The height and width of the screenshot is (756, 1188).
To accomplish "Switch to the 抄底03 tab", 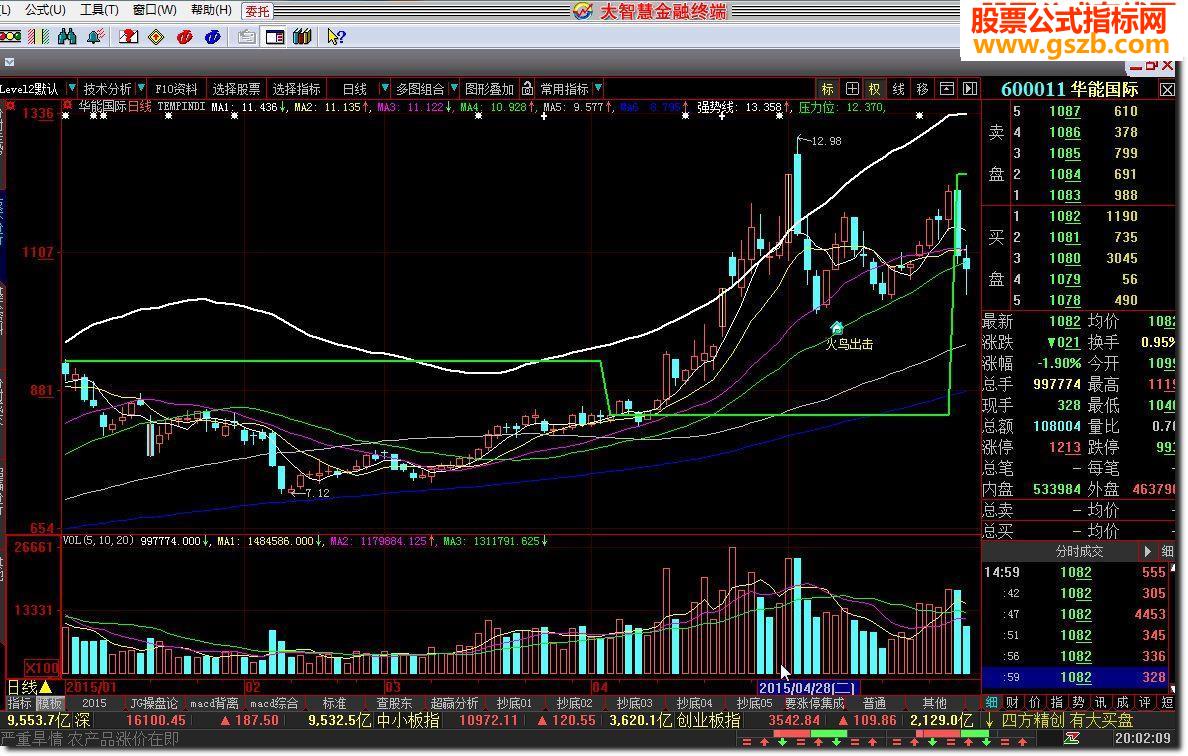I will coord(634,704).
